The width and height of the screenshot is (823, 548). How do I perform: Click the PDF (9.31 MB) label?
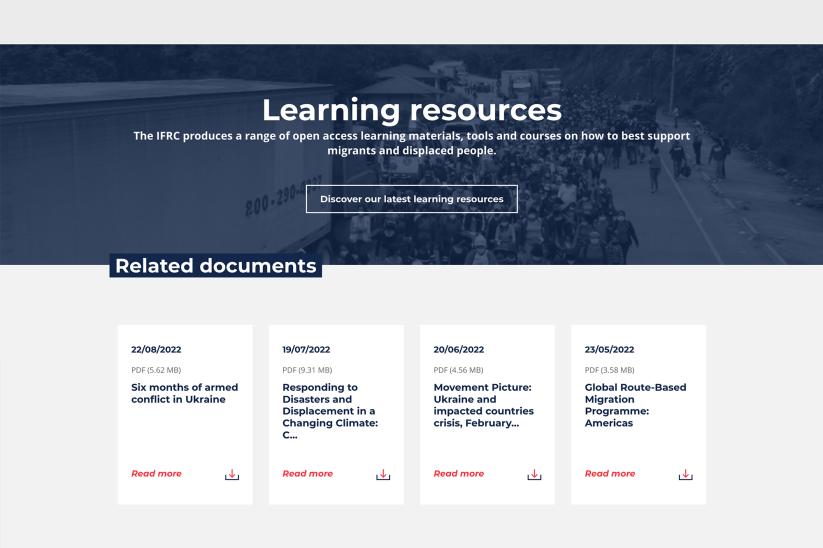(x=307, y=370)
